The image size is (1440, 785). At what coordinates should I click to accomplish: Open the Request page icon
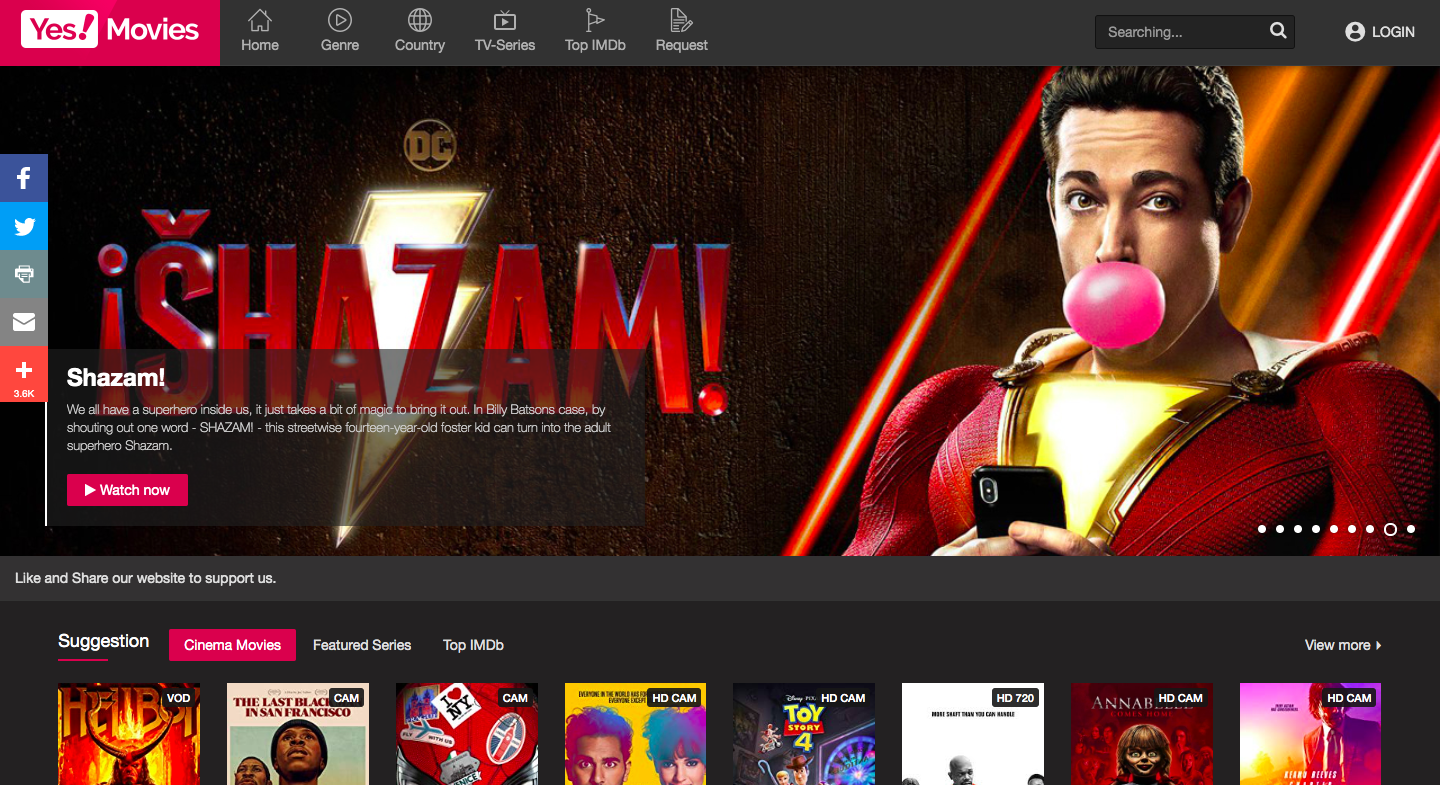click(681, 20)
